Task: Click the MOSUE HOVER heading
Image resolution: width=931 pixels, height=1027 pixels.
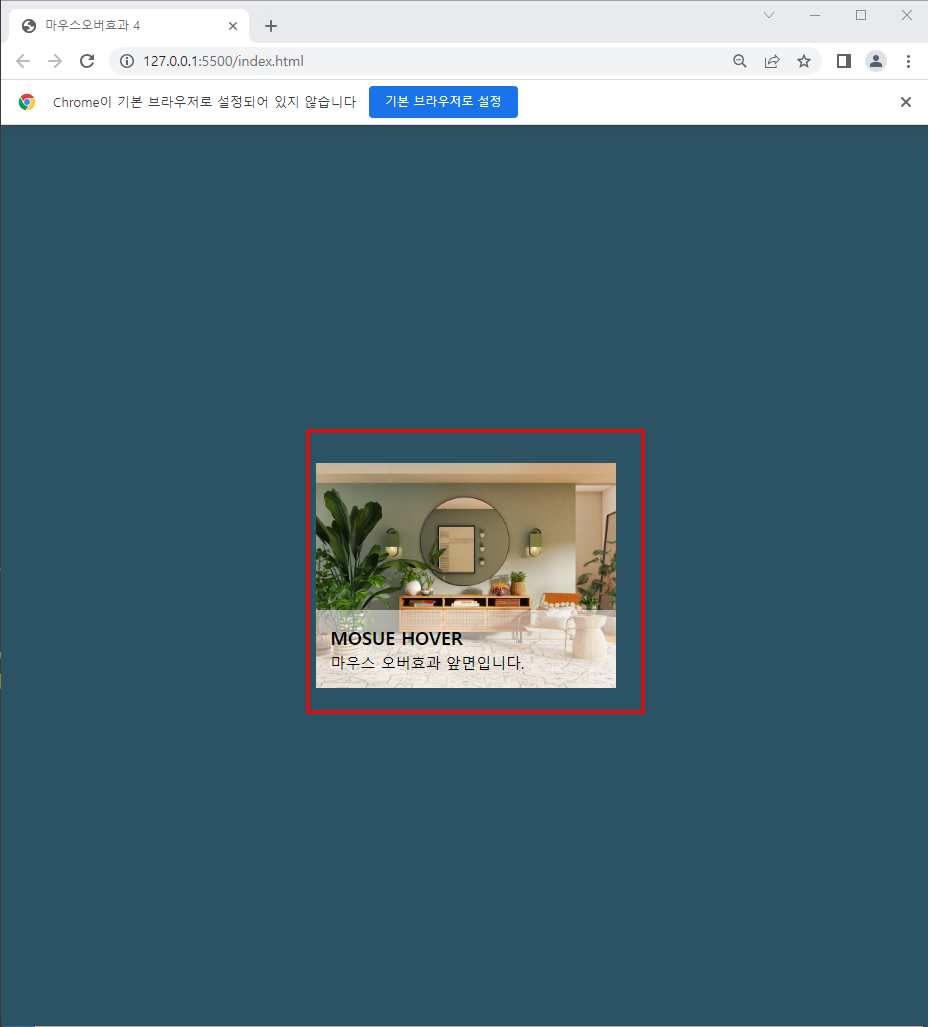Action: click(396, 639)
